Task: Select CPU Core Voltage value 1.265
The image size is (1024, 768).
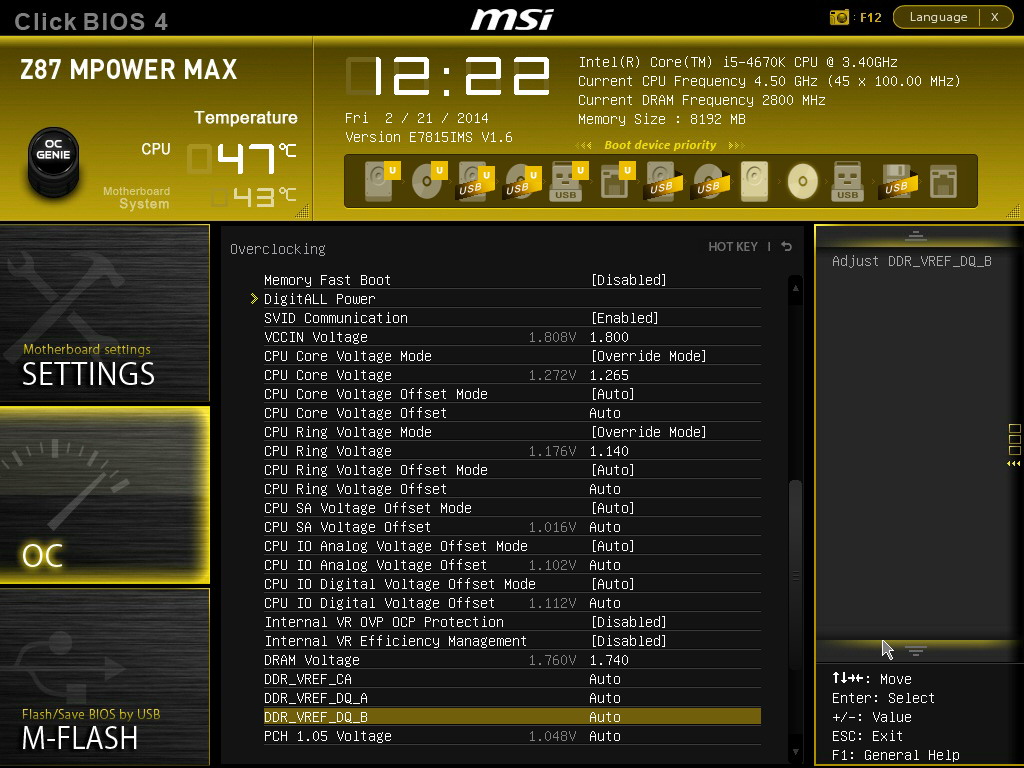Action: 609,375
